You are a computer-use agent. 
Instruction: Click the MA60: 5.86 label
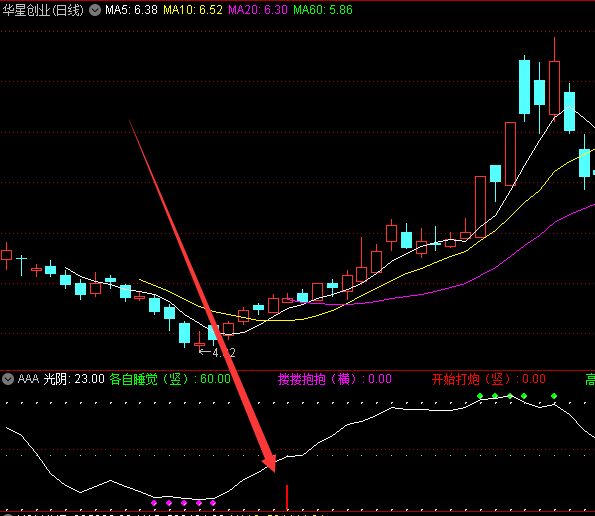[x=323, y=10]
